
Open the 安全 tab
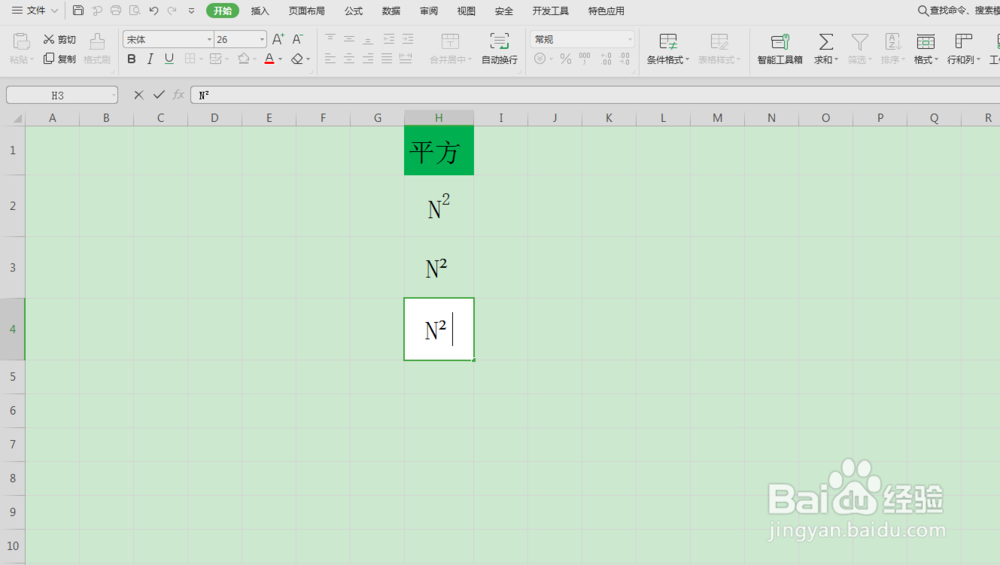tap(504, 11)
